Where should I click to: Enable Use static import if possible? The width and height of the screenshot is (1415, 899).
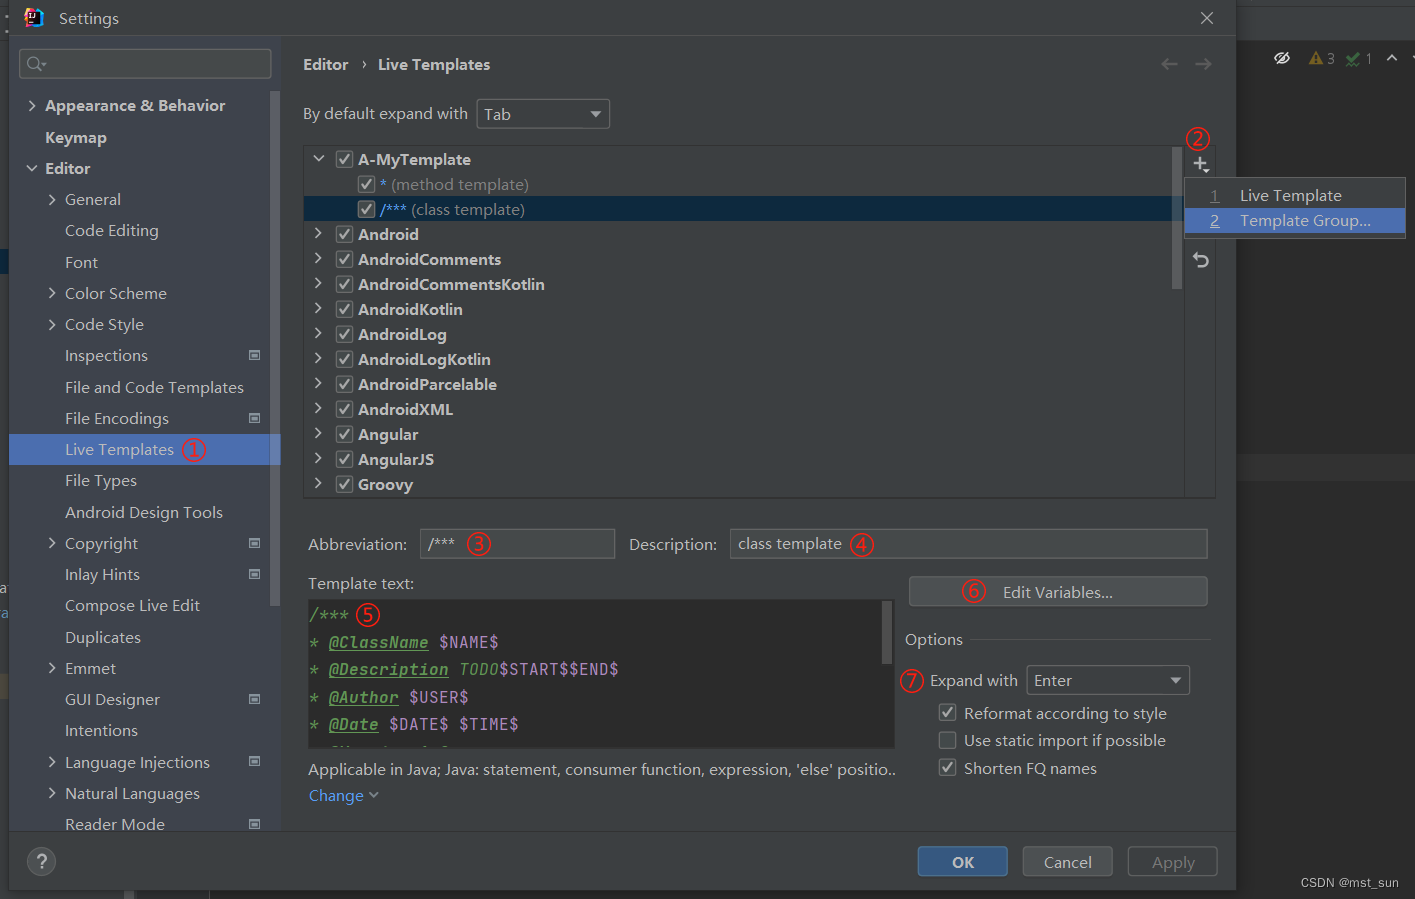tap(947, 740)
